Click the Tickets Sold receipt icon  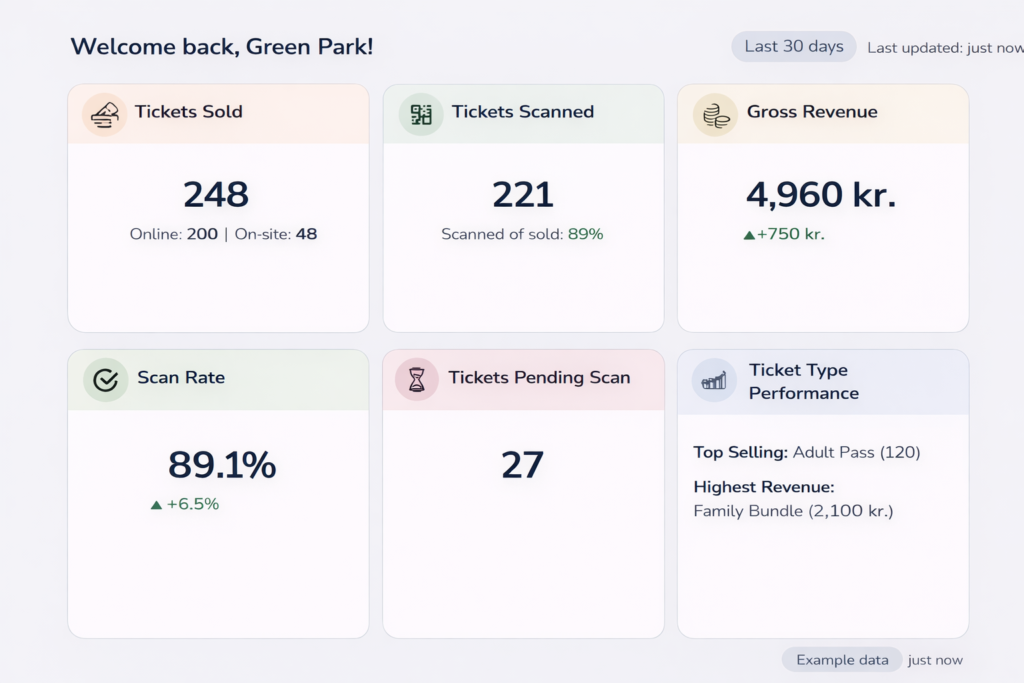click(x=103, y=113)
